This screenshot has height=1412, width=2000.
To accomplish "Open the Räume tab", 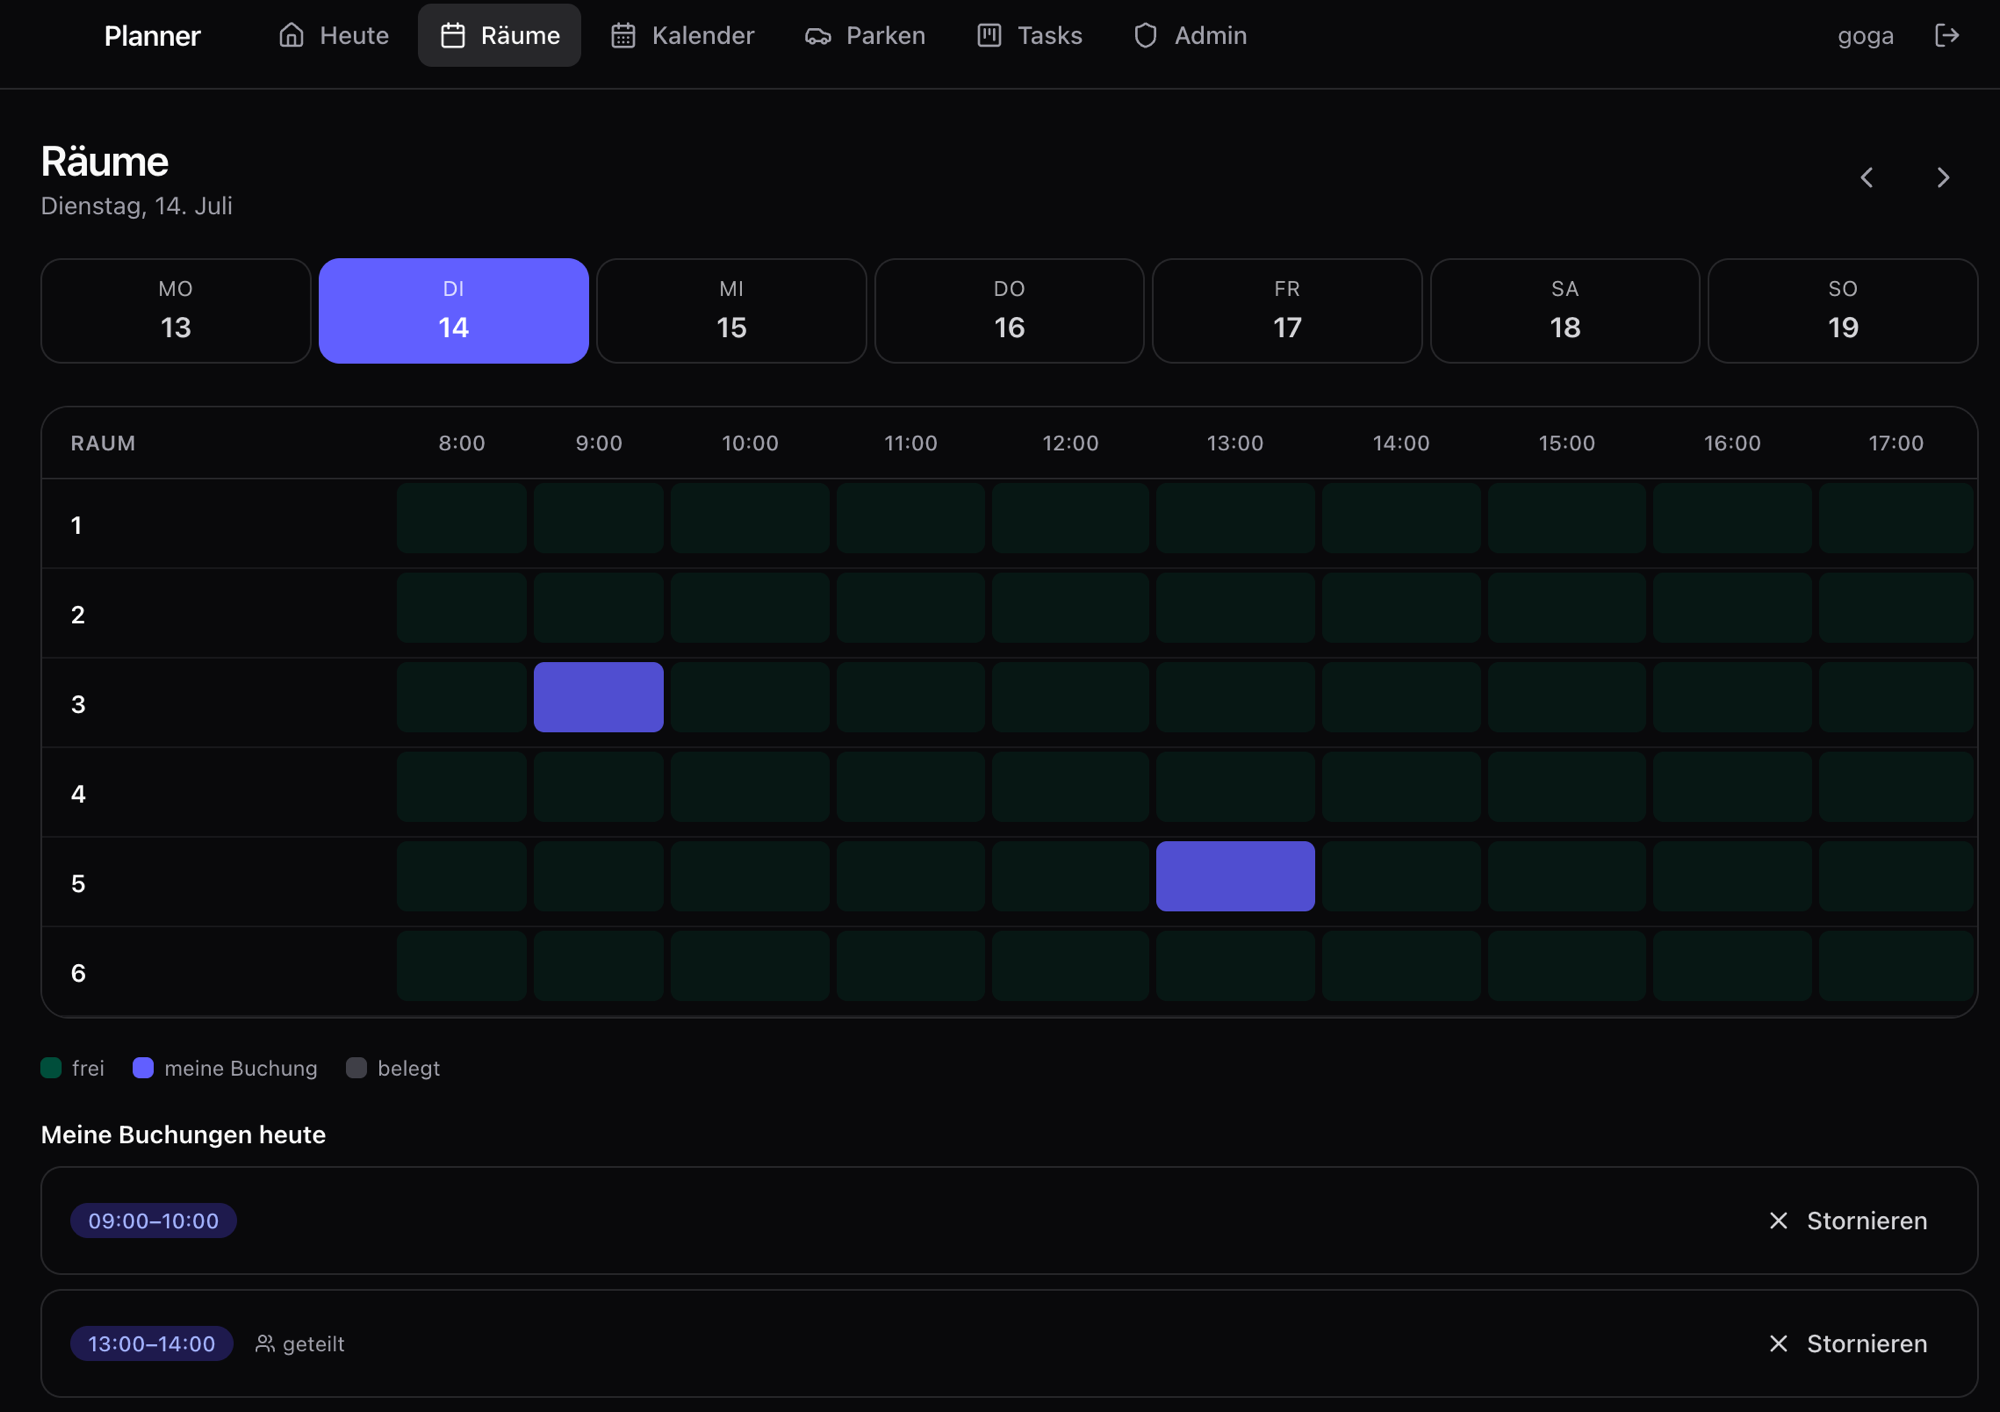I will 499,36.
